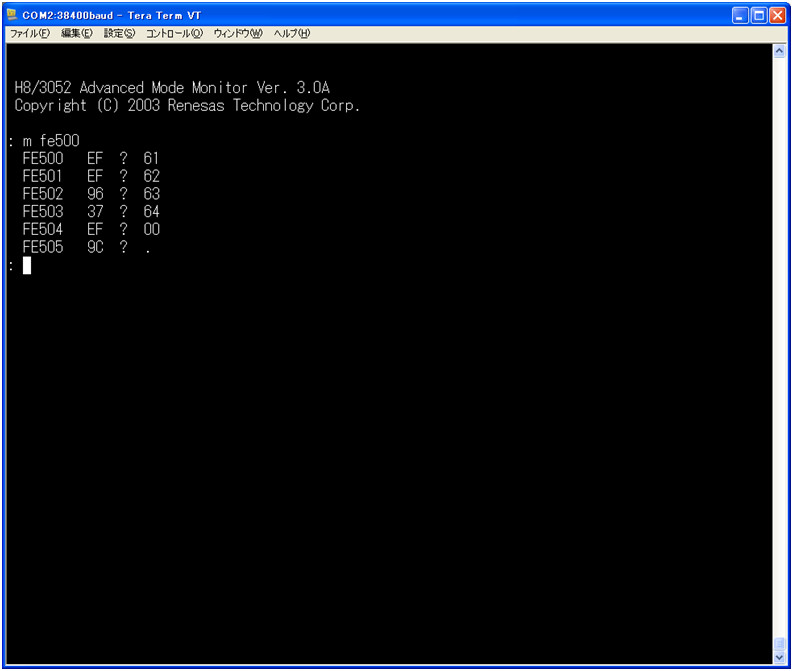Click the scrollbar thumb at the bottom
Screen dimensions: 793x671
(x=779, y=642)
